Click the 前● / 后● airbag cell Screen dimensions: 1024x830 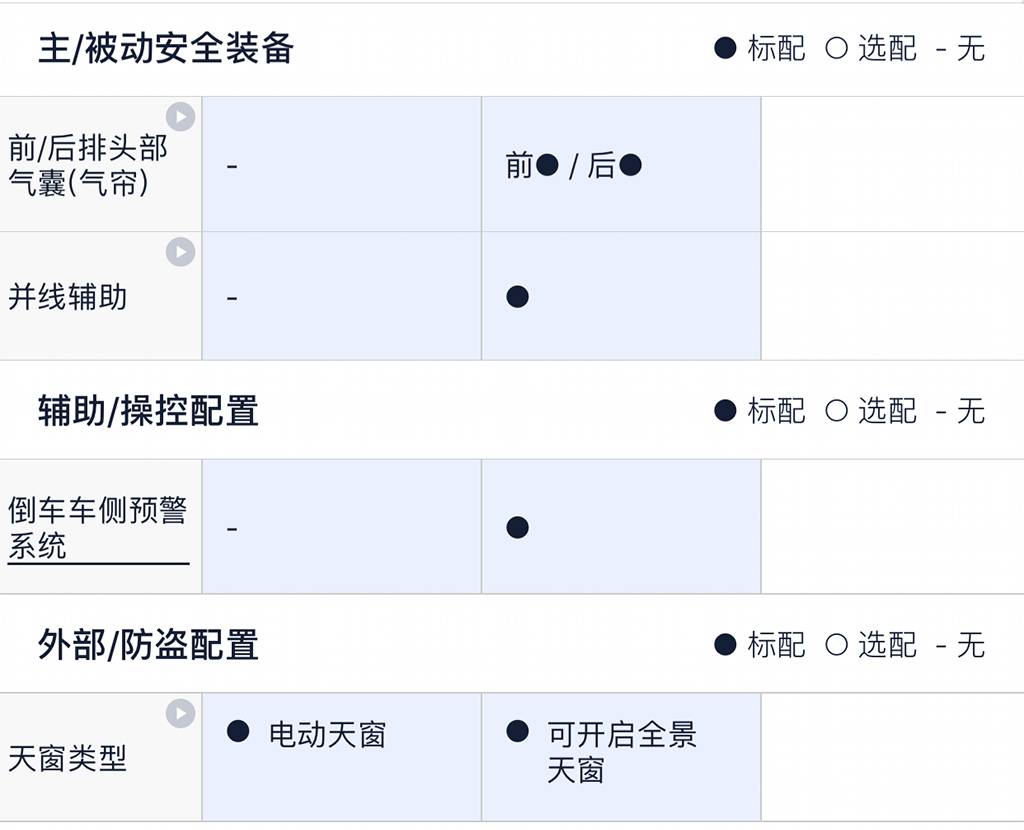click(x=573, y=166)
